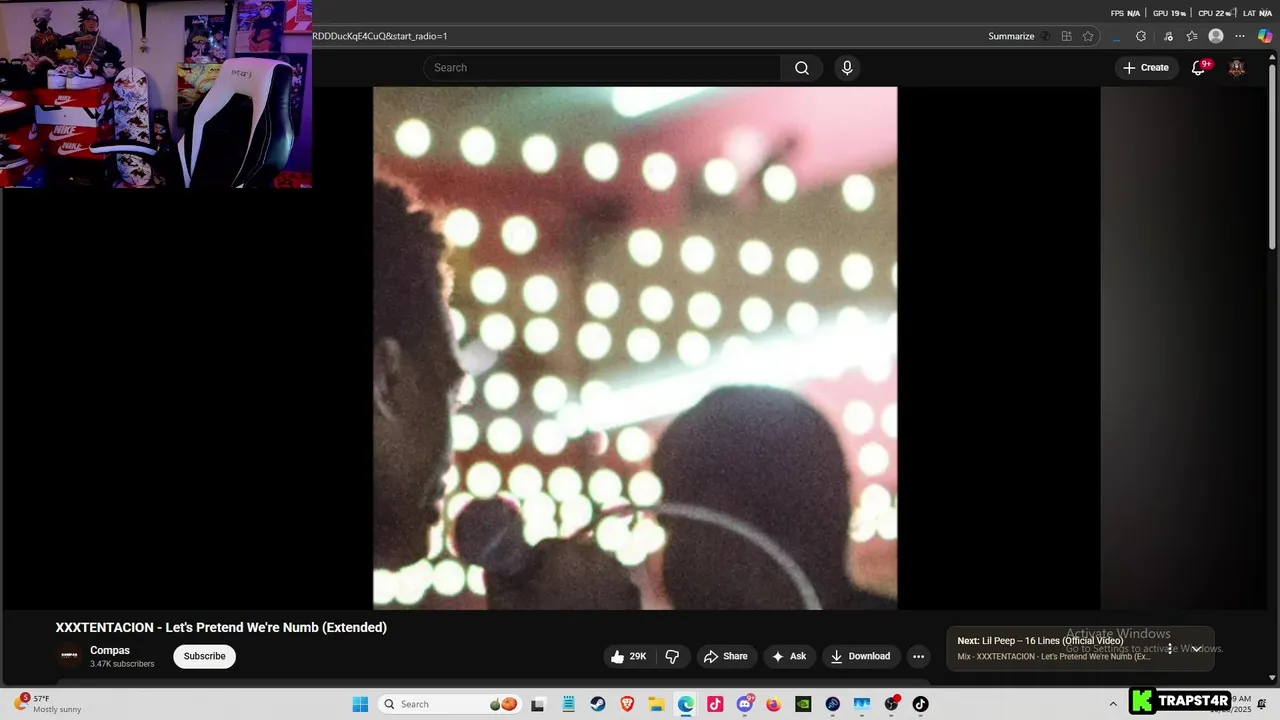This screenshot has width=1280, height=720.
Task: Open Task View from the taskbar
Action: point(538,704)
